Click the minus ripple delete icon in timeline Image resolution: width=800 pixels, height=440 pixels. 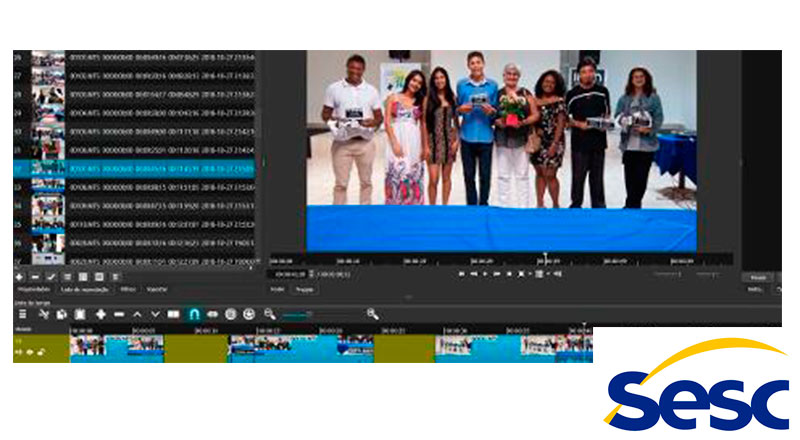[x=119, y=314]
